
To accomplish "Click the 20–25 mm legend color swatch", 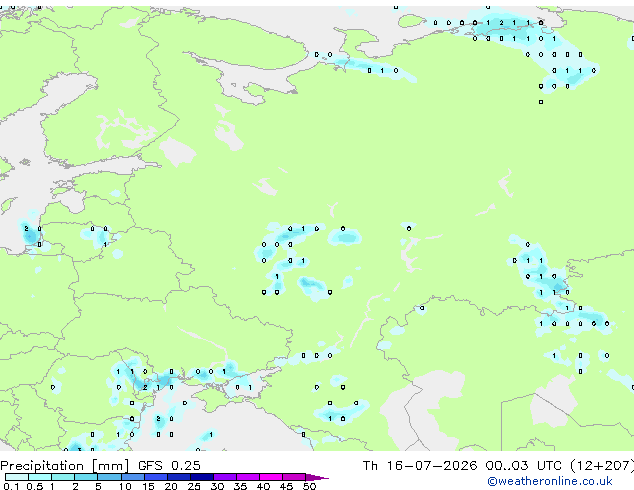I will pyautogui.click(x=178, y=477).
